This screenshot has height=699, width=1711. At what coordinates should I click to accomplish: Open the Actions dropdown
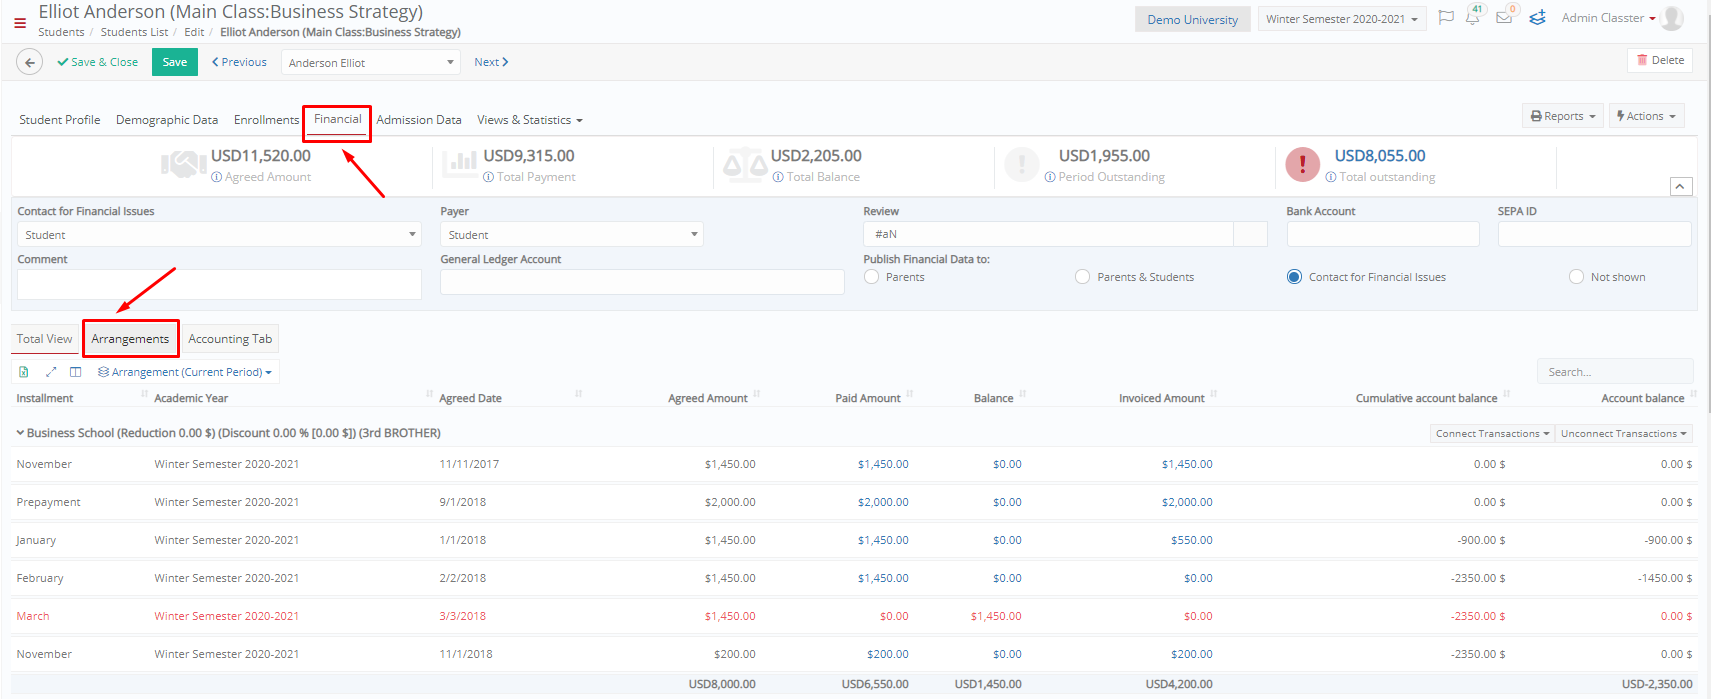[1646, 116]
